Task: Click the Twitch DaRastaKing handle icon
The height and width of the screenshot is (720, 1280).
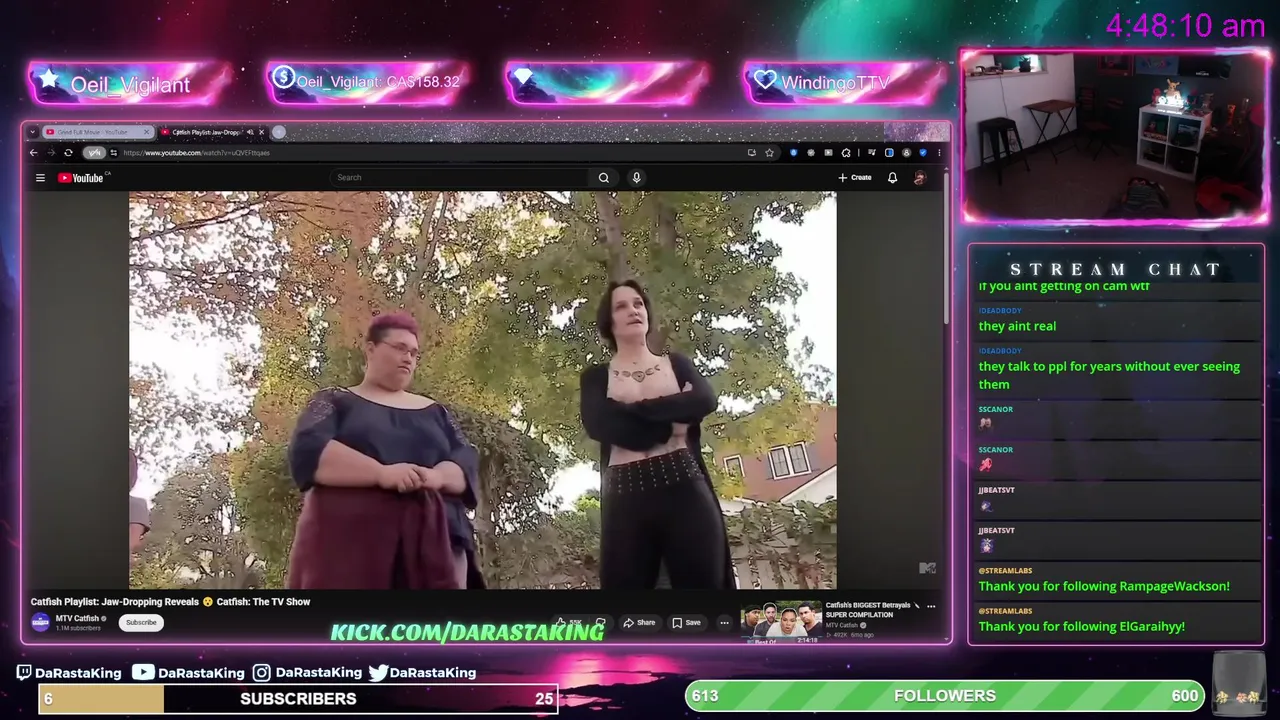Action: 24,672
